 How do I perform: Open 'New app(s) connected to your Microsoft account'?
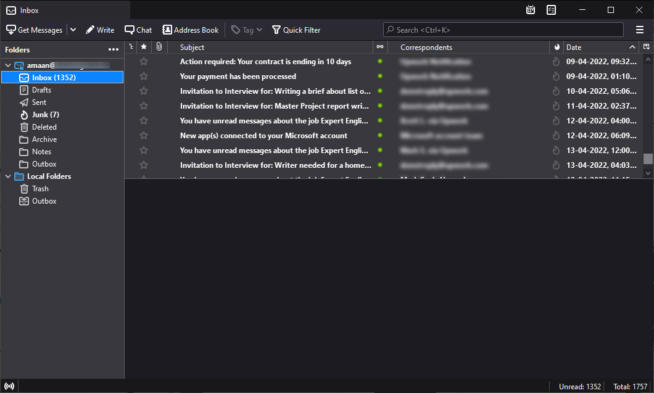coord(263,136)
